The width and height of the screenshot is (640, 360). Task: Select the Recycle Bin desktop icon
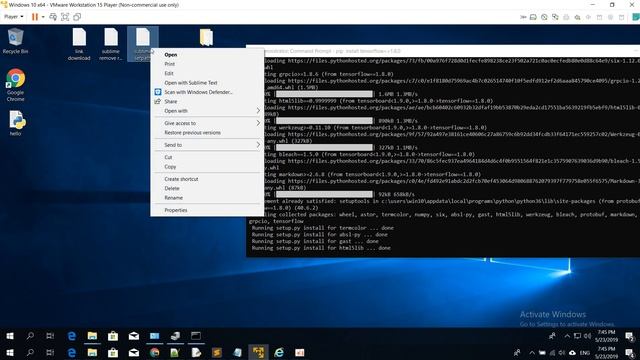(15, 40)
